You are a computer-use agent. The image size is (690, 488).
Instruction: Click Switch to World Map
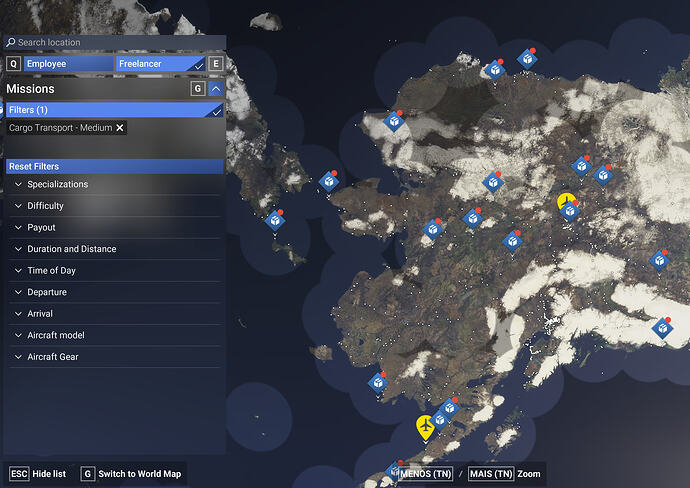pos(131,474)
